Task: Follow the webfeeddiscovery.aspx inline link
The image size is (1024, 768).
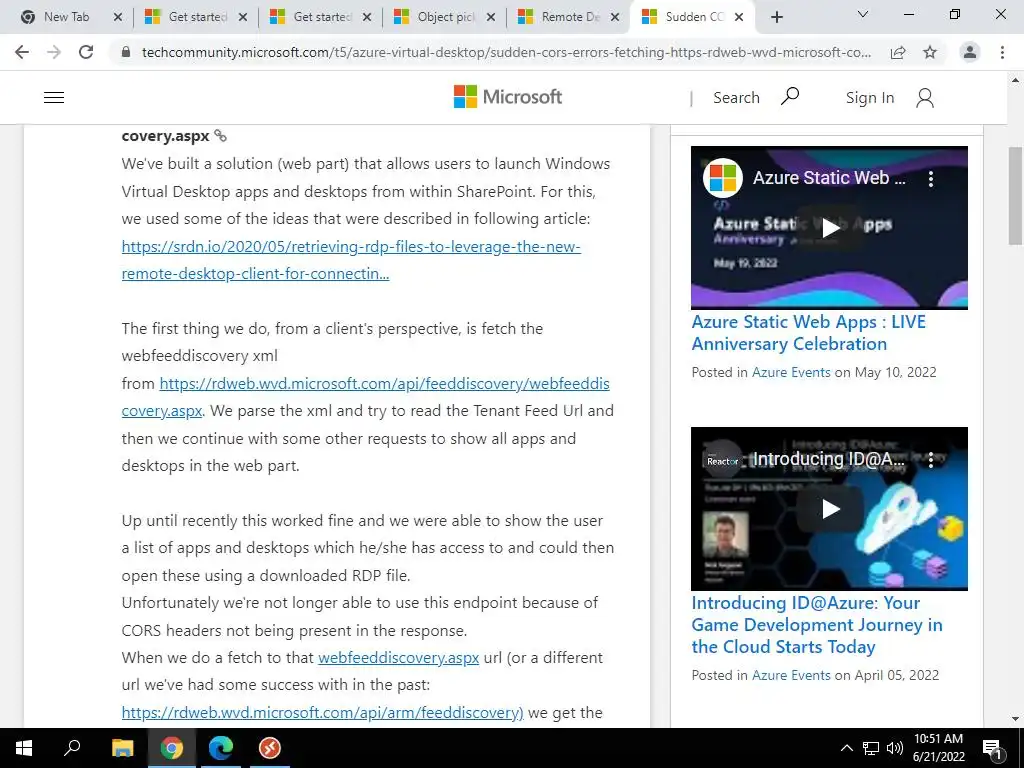Action: [398, 658]
